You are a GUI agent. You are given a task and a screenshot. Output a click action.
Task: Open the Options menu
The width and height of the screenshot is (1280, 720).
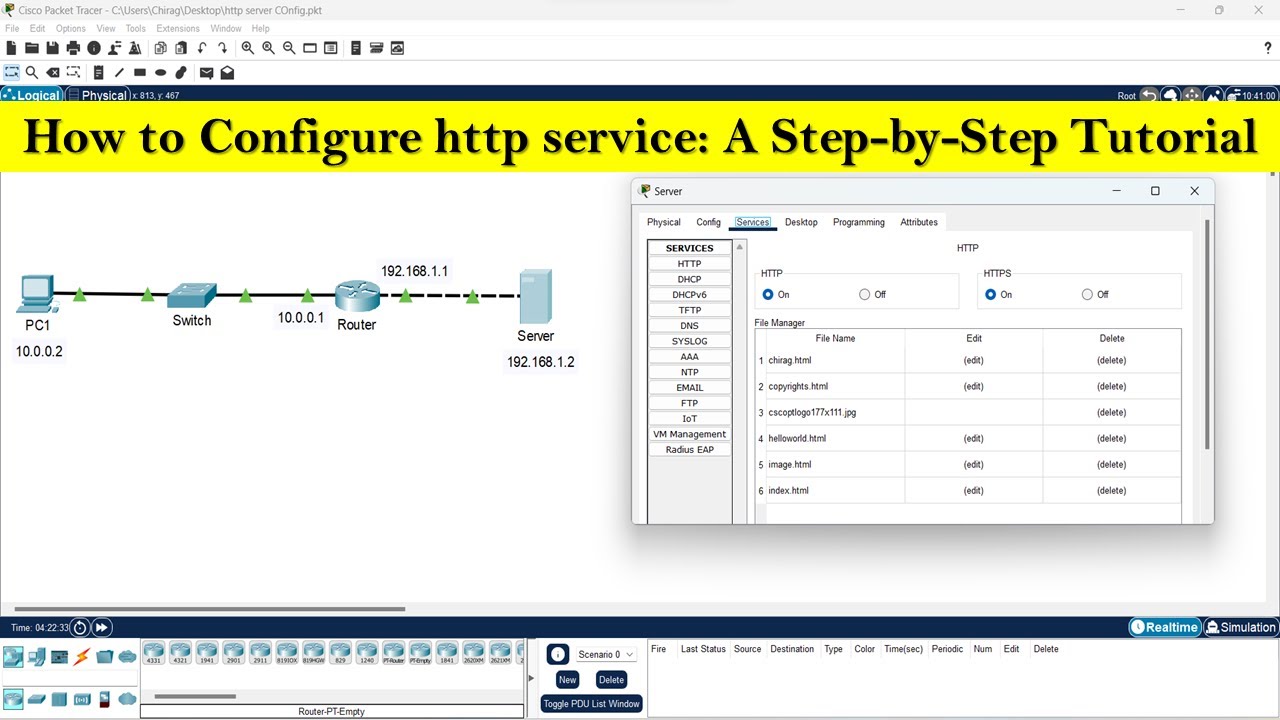pyautogui.click(x=70, y=28)
